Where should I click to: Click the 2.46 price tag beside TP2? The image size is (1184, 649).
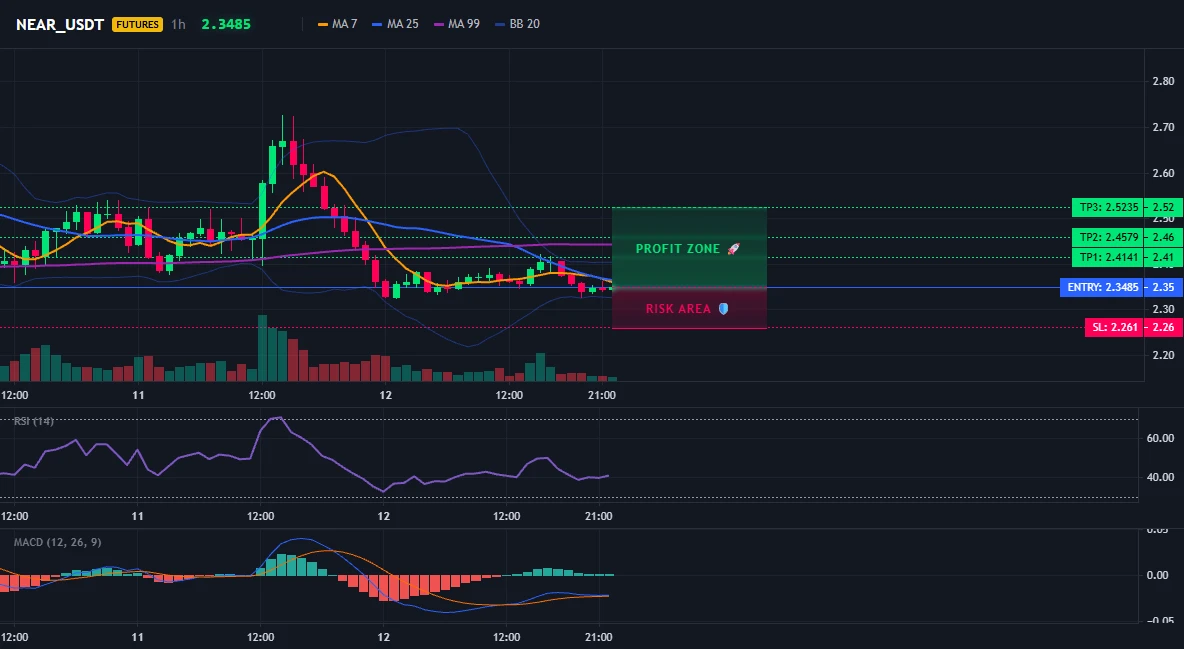pos(1163,237)
